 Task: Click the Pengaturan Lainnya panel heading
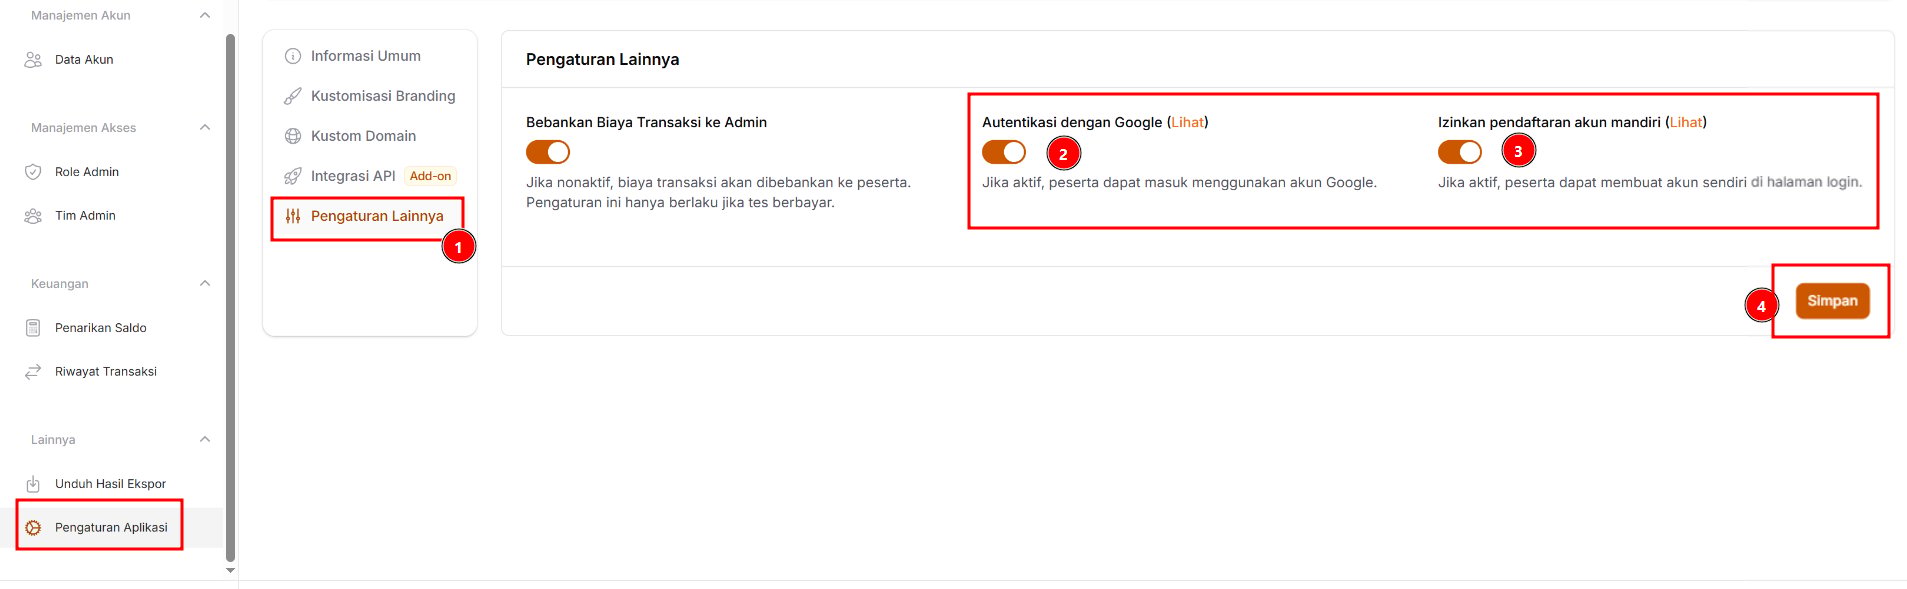[x=602, y=59]
